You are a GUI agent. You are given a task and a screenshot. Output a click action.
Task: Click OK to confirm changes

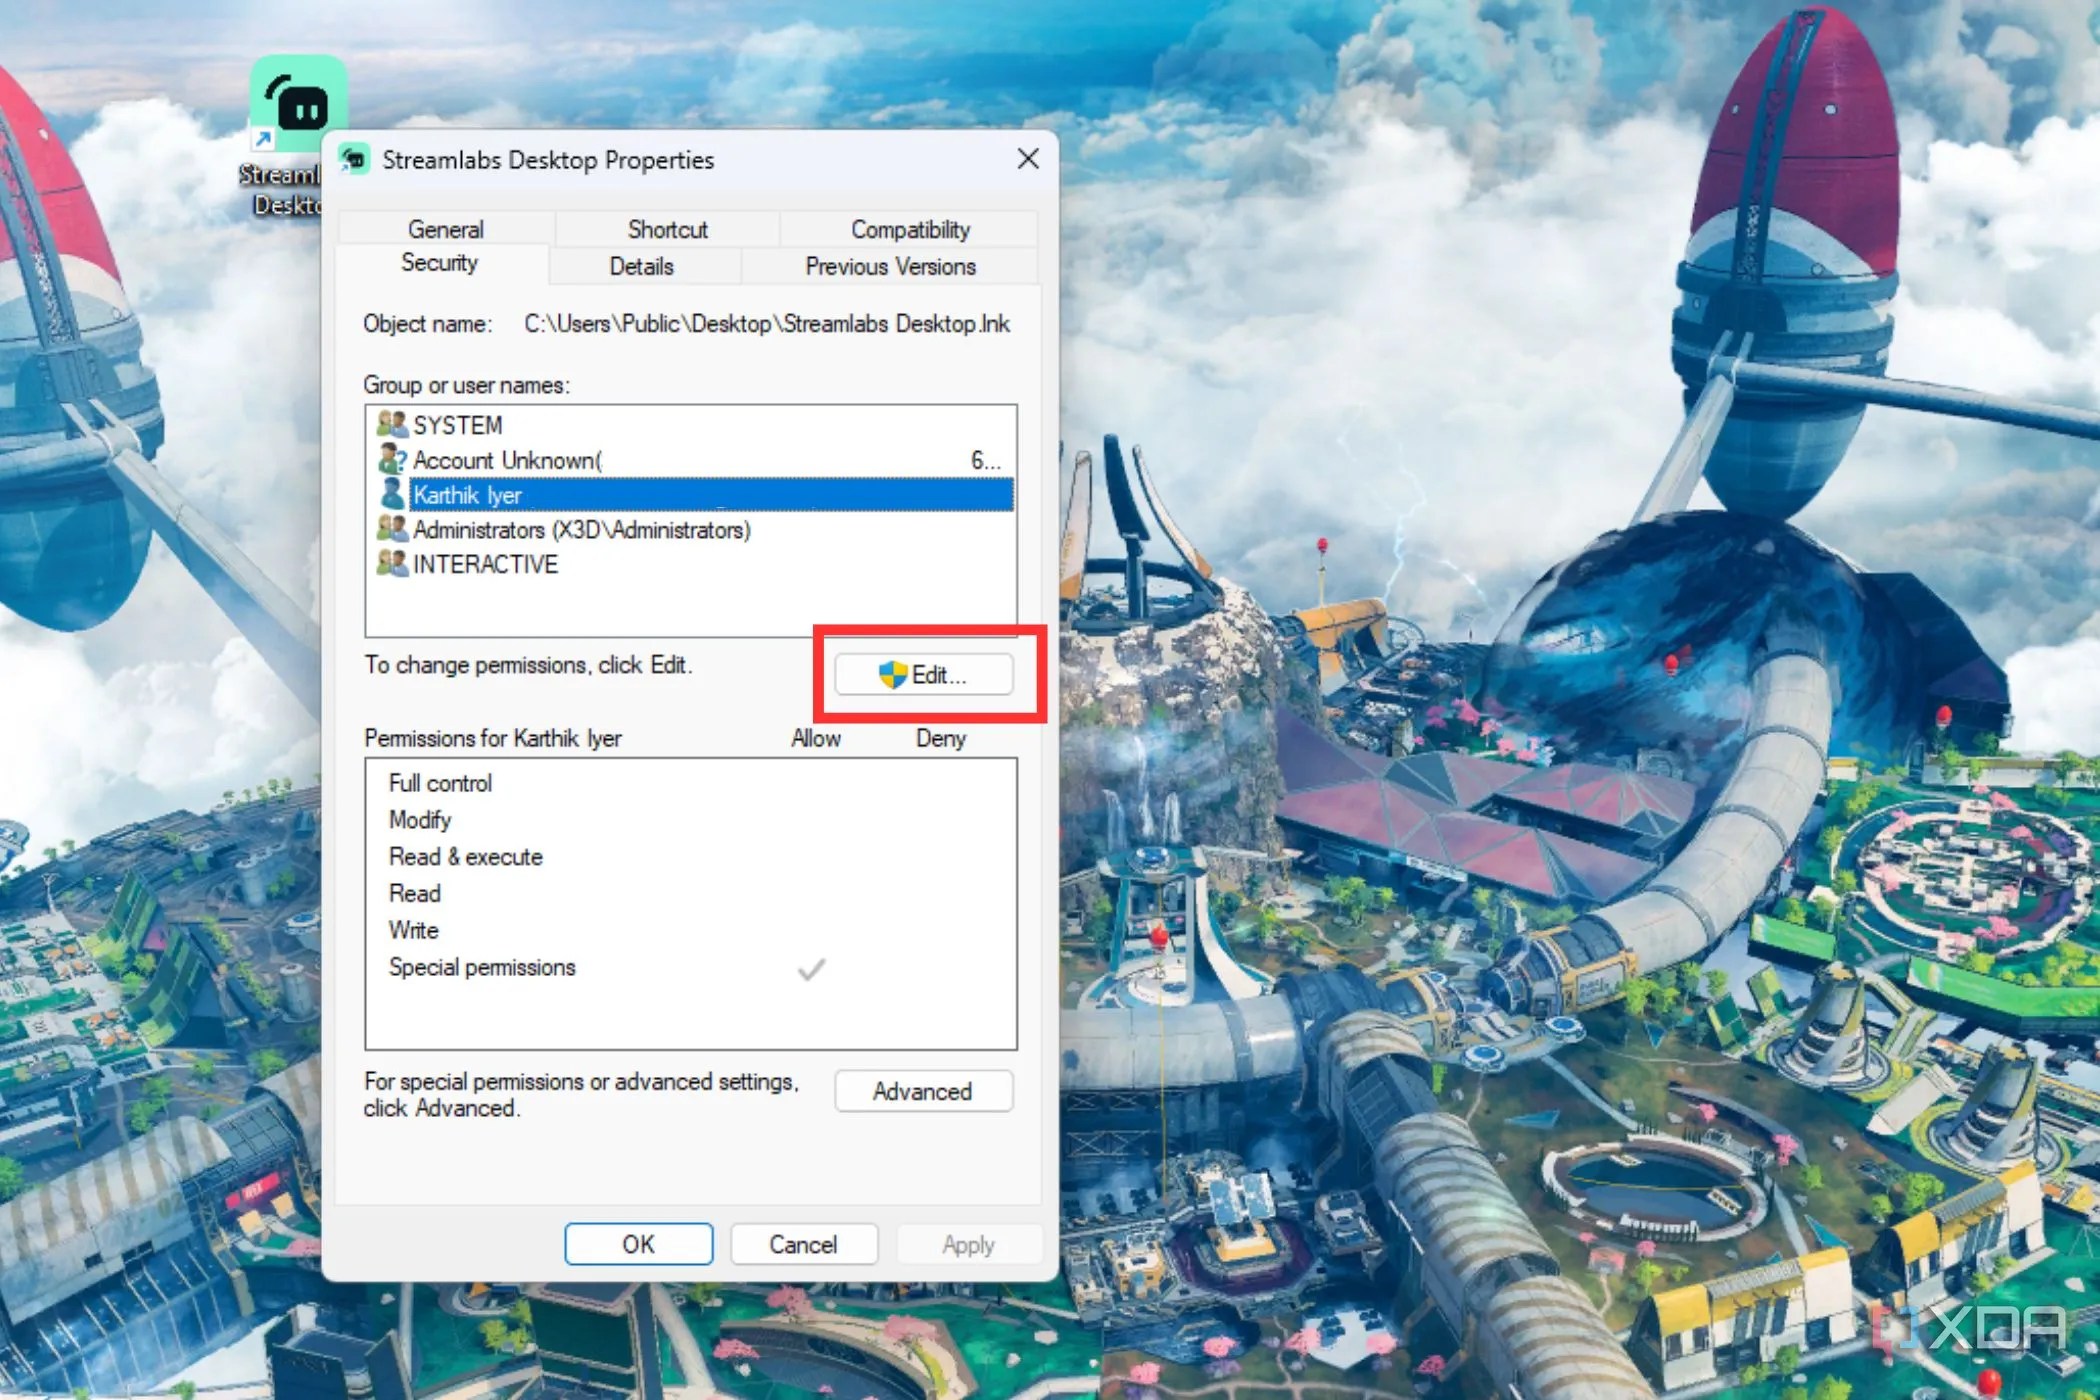(638, 1243)
